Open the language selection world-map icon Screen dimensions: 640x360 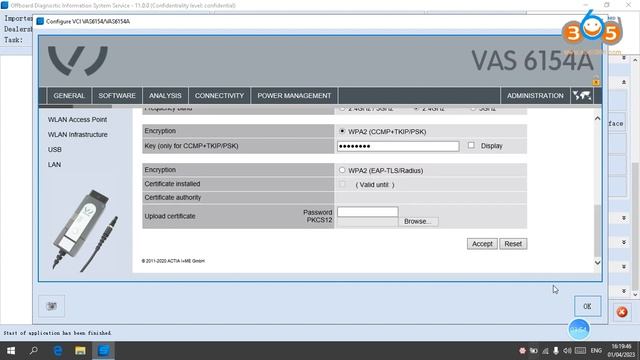click(582, 96)
